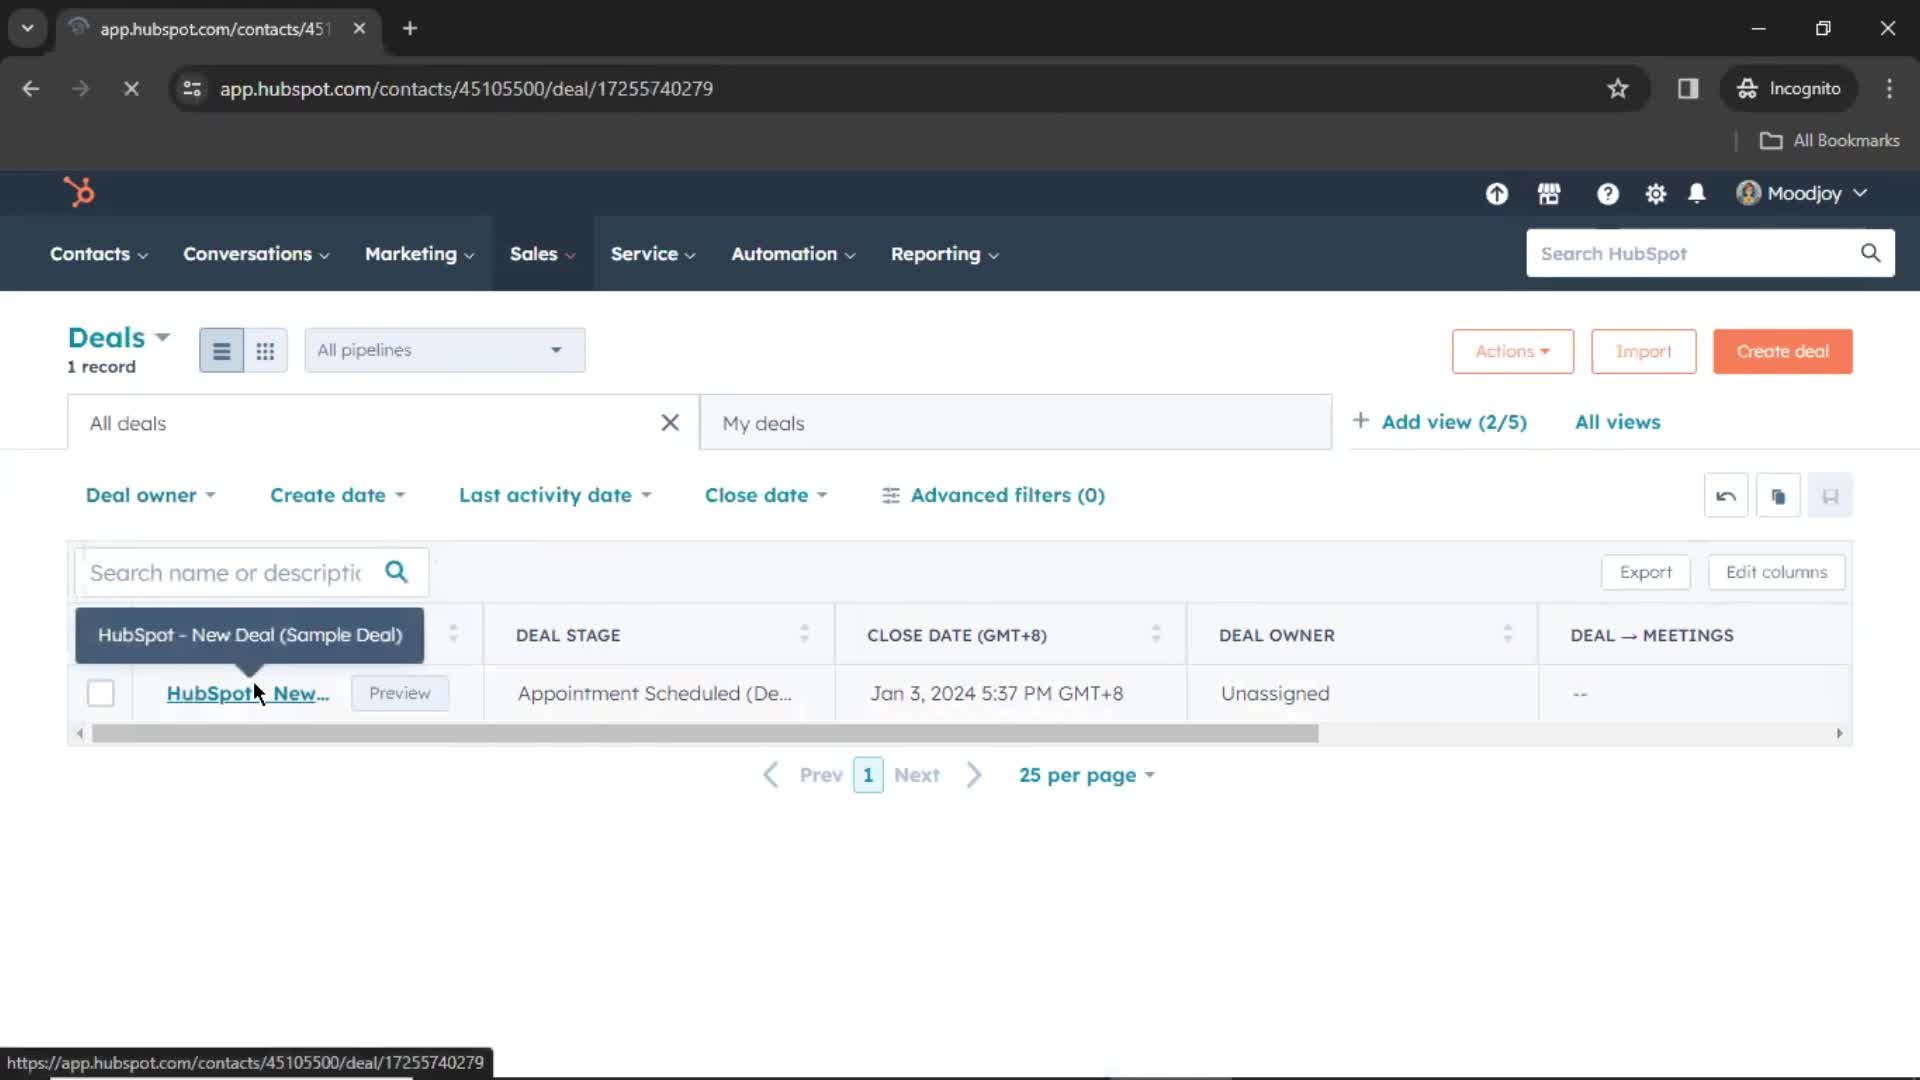1920x1080 pixels.
Task: Click the grid view icon for deals
Action: click(x=265, y=349)
